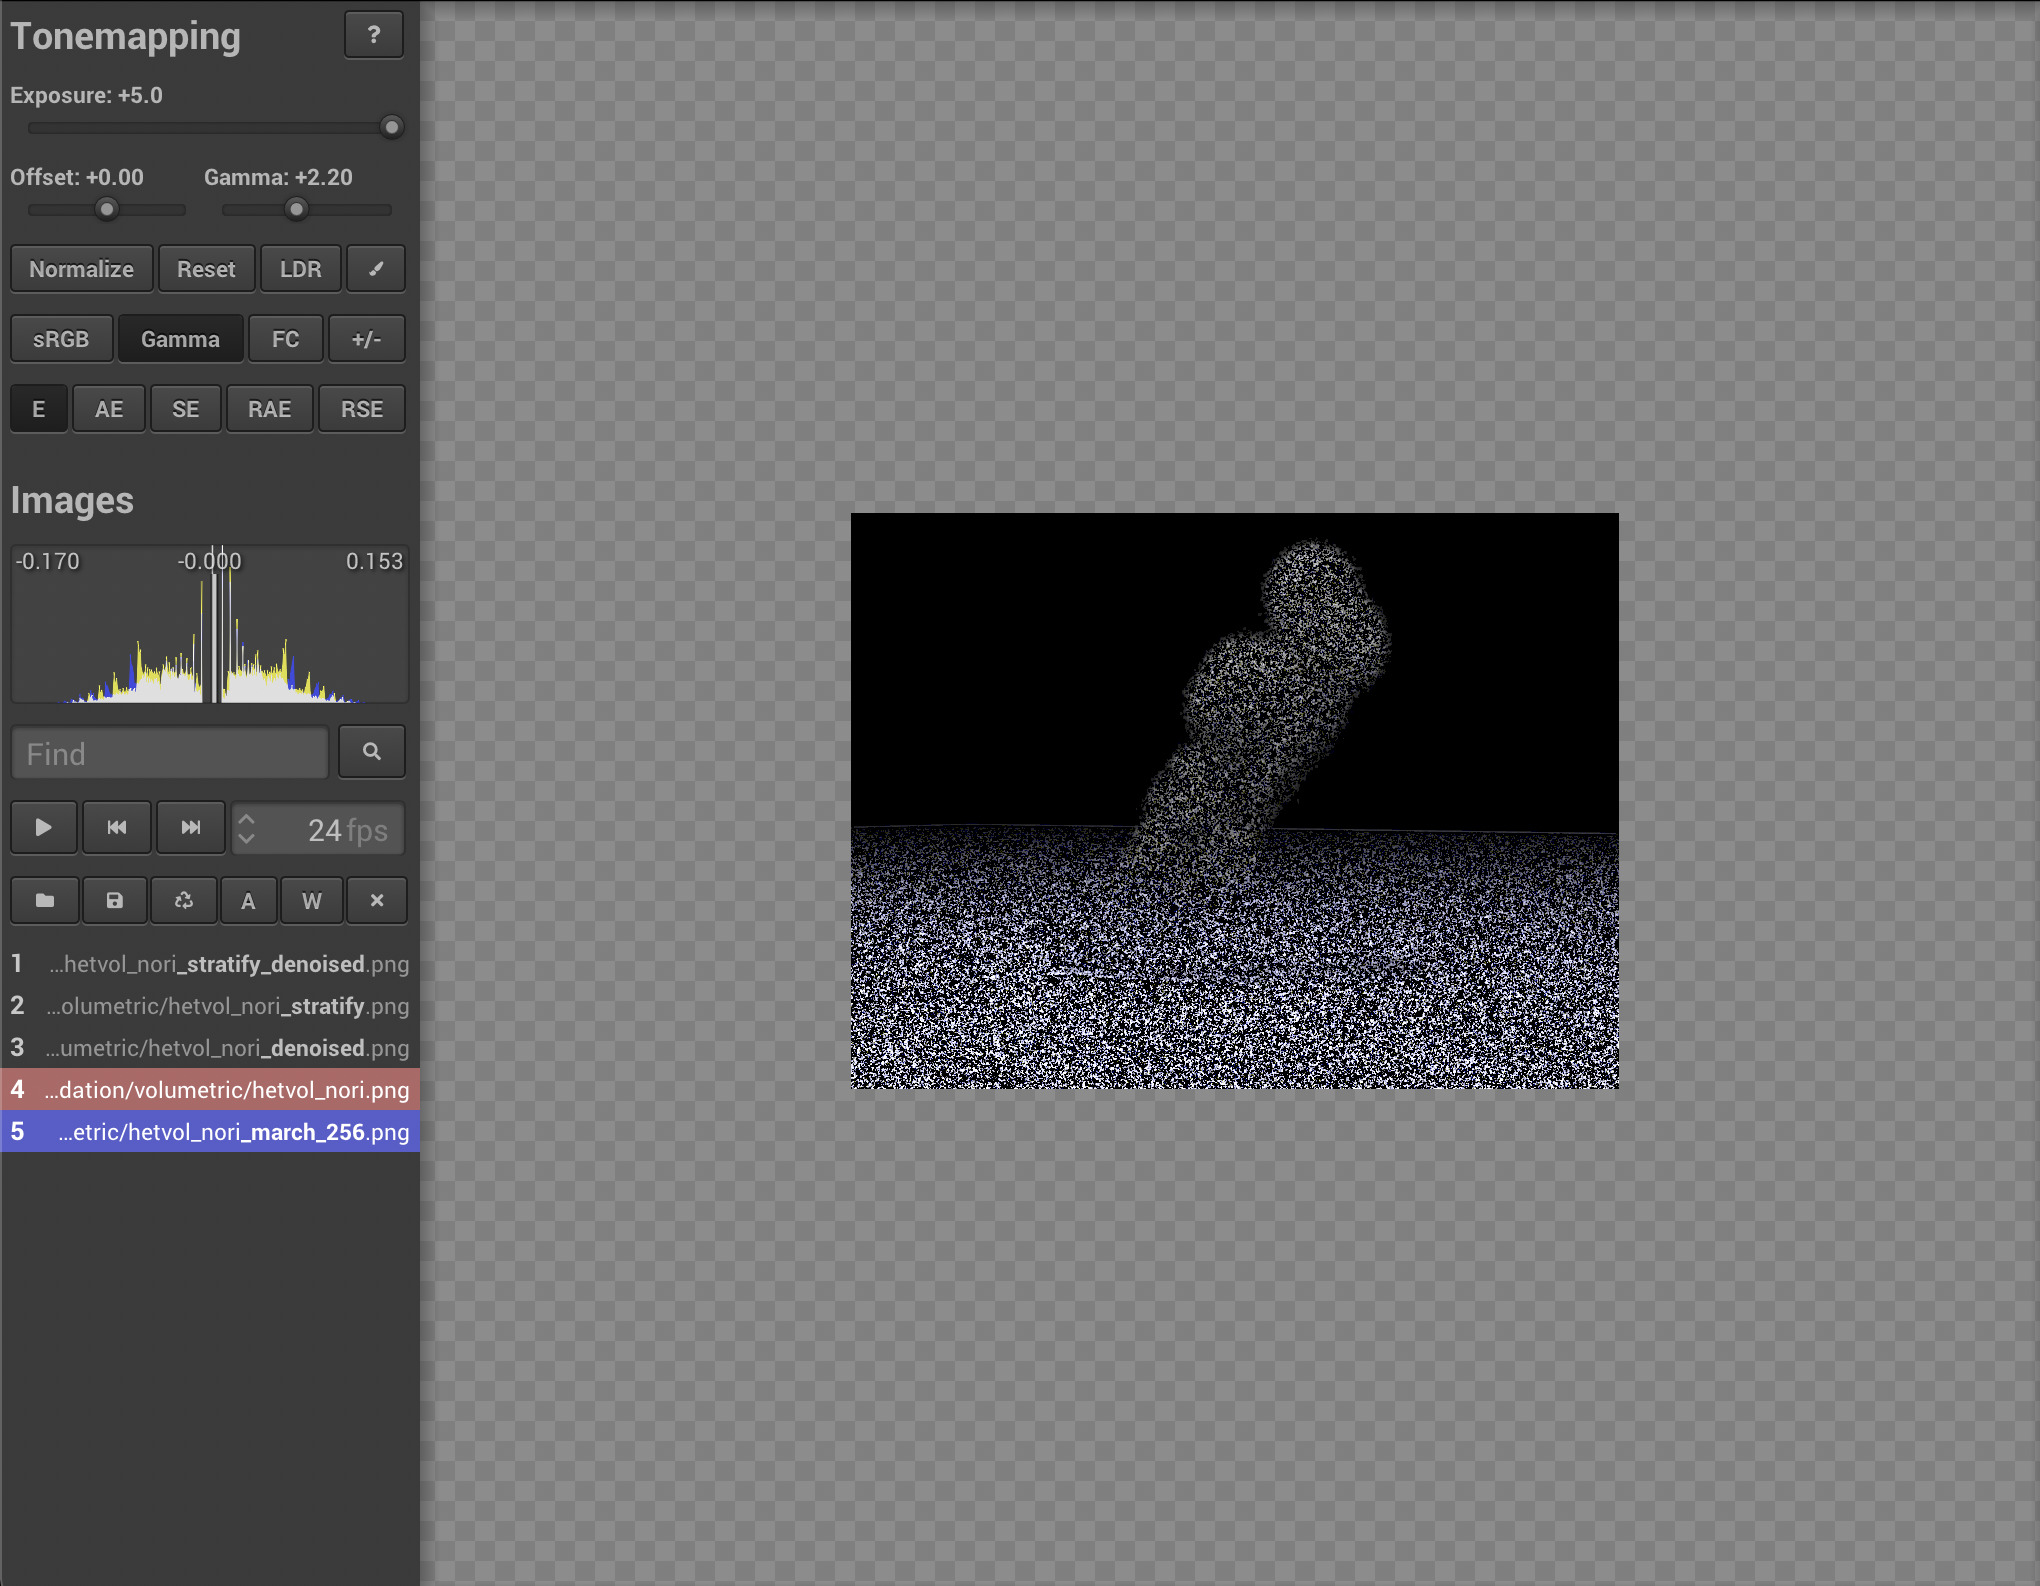The height and width of the screenshot is (1586, 2040).
Task: Select image 3 hetvol_nori_denoised.png
Action: point(210,1048)
